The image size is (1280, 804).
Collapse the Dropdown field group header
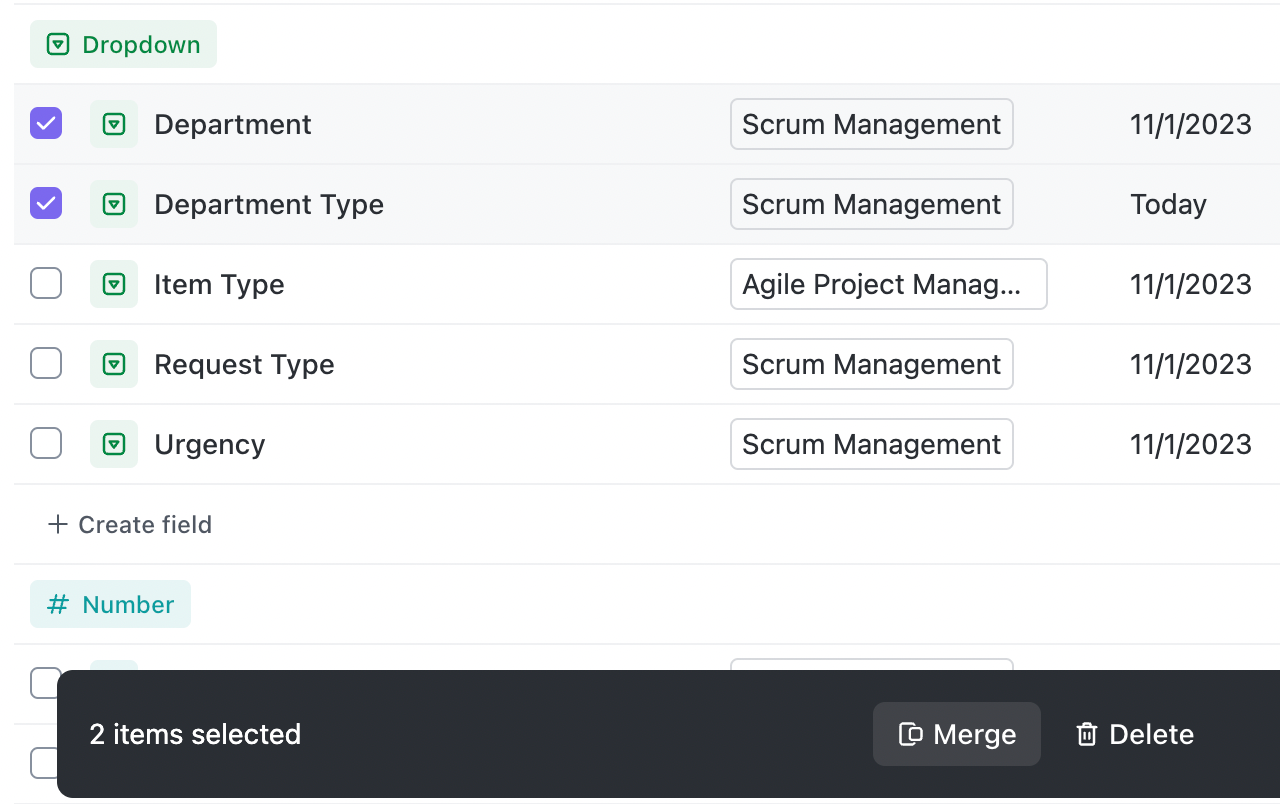tap(123, 44)
